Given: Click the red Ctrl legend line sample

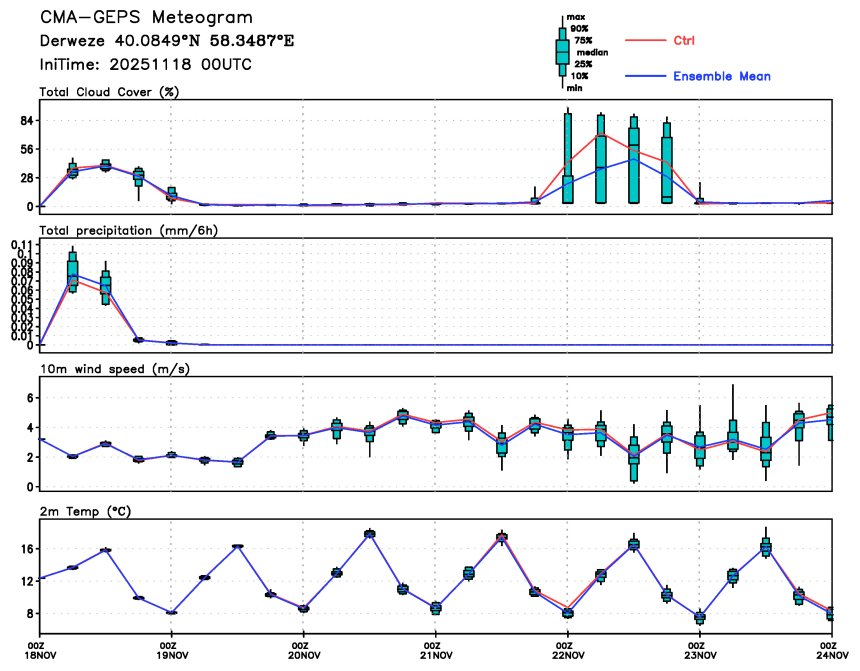Looking at the screenshot, I should coord(646,41).
